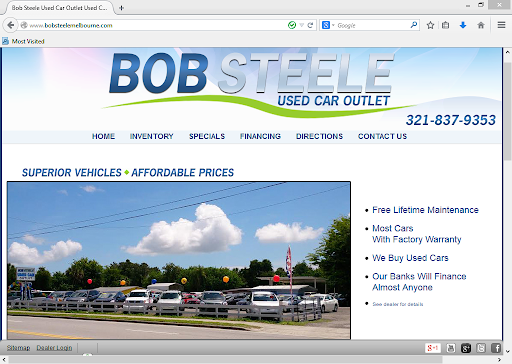Image resolution: width=512 pixels, height=364 pixels.
Task: Open the HOME navigation link
Action: (x=103, y=136)
